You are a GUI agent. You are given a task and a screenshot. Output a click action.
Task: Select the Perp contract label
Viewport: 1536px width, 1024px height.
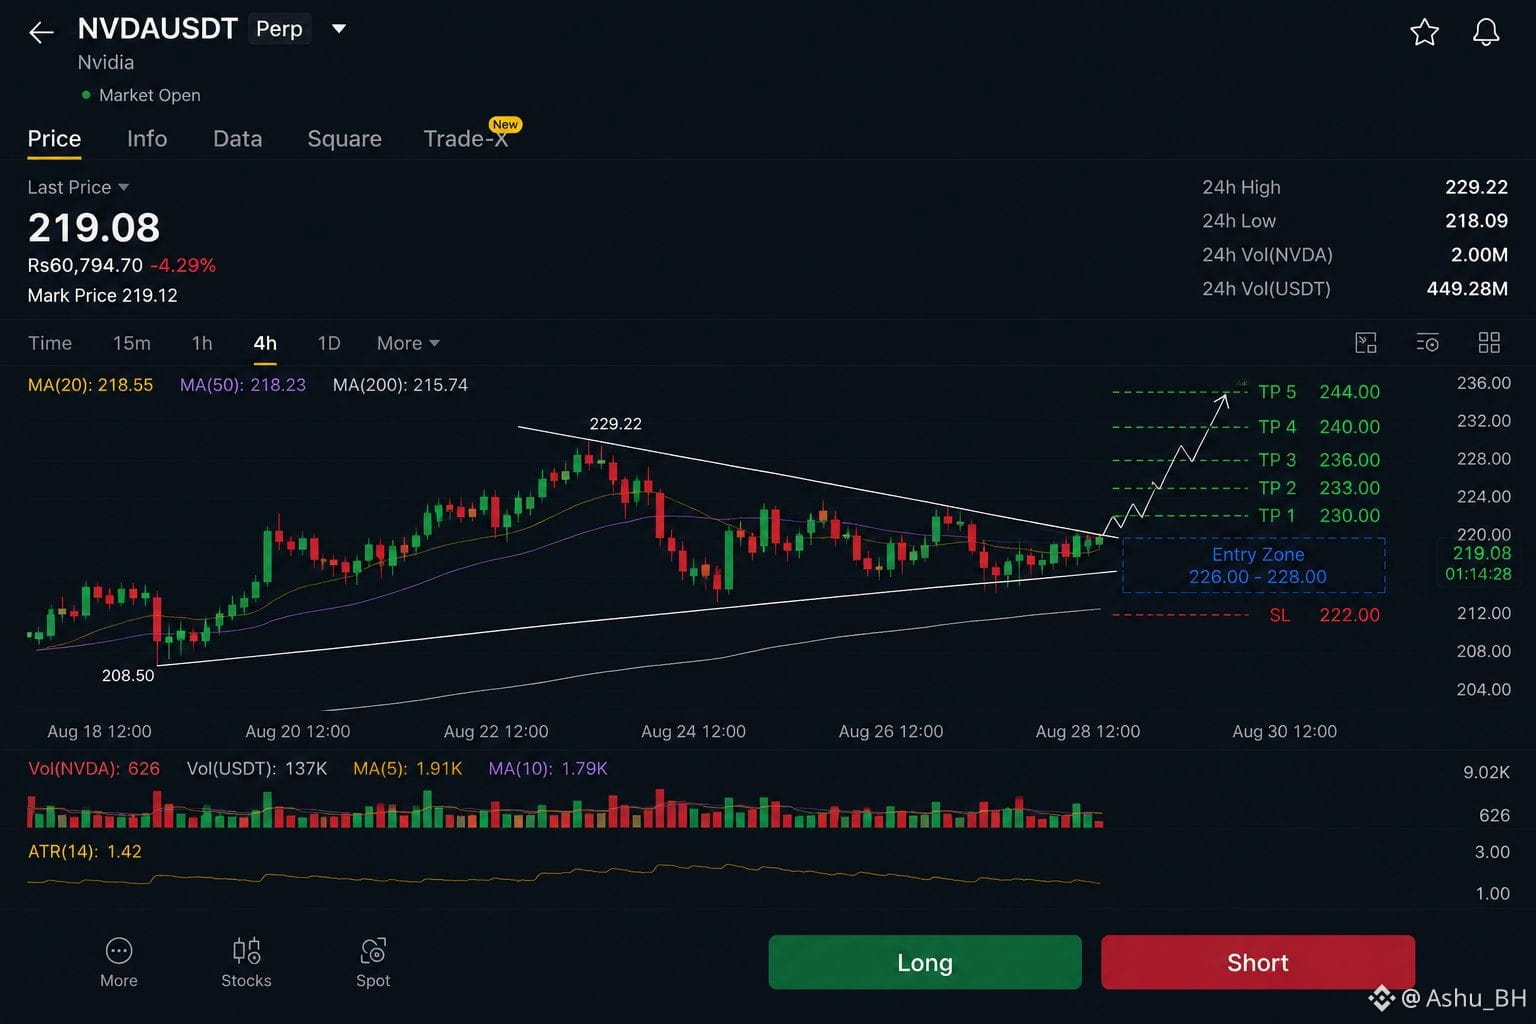279,29
